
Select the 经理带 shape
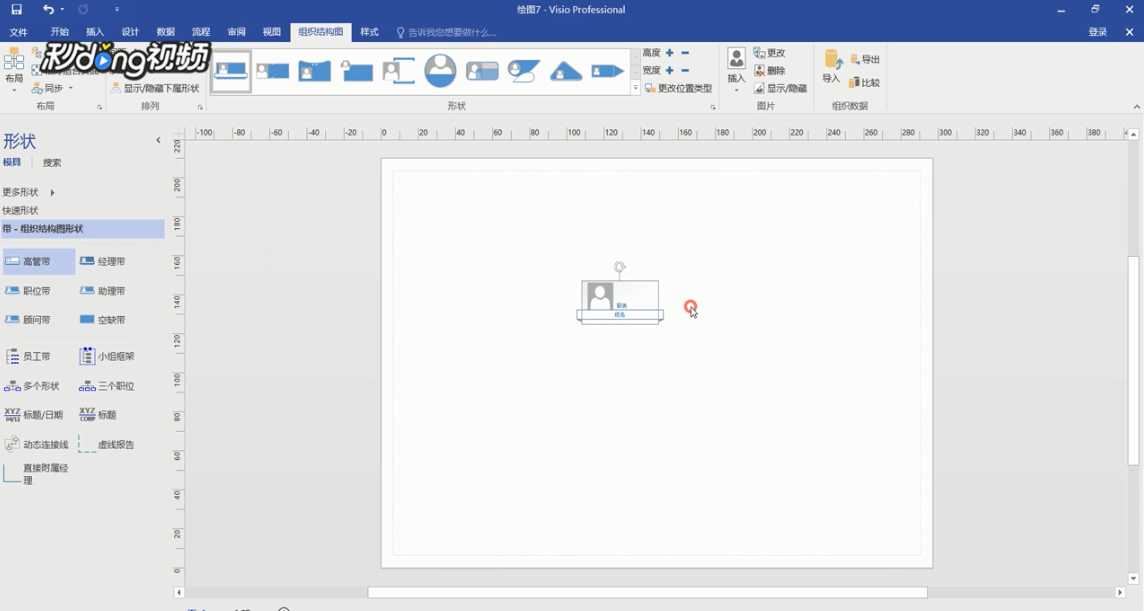103,261
